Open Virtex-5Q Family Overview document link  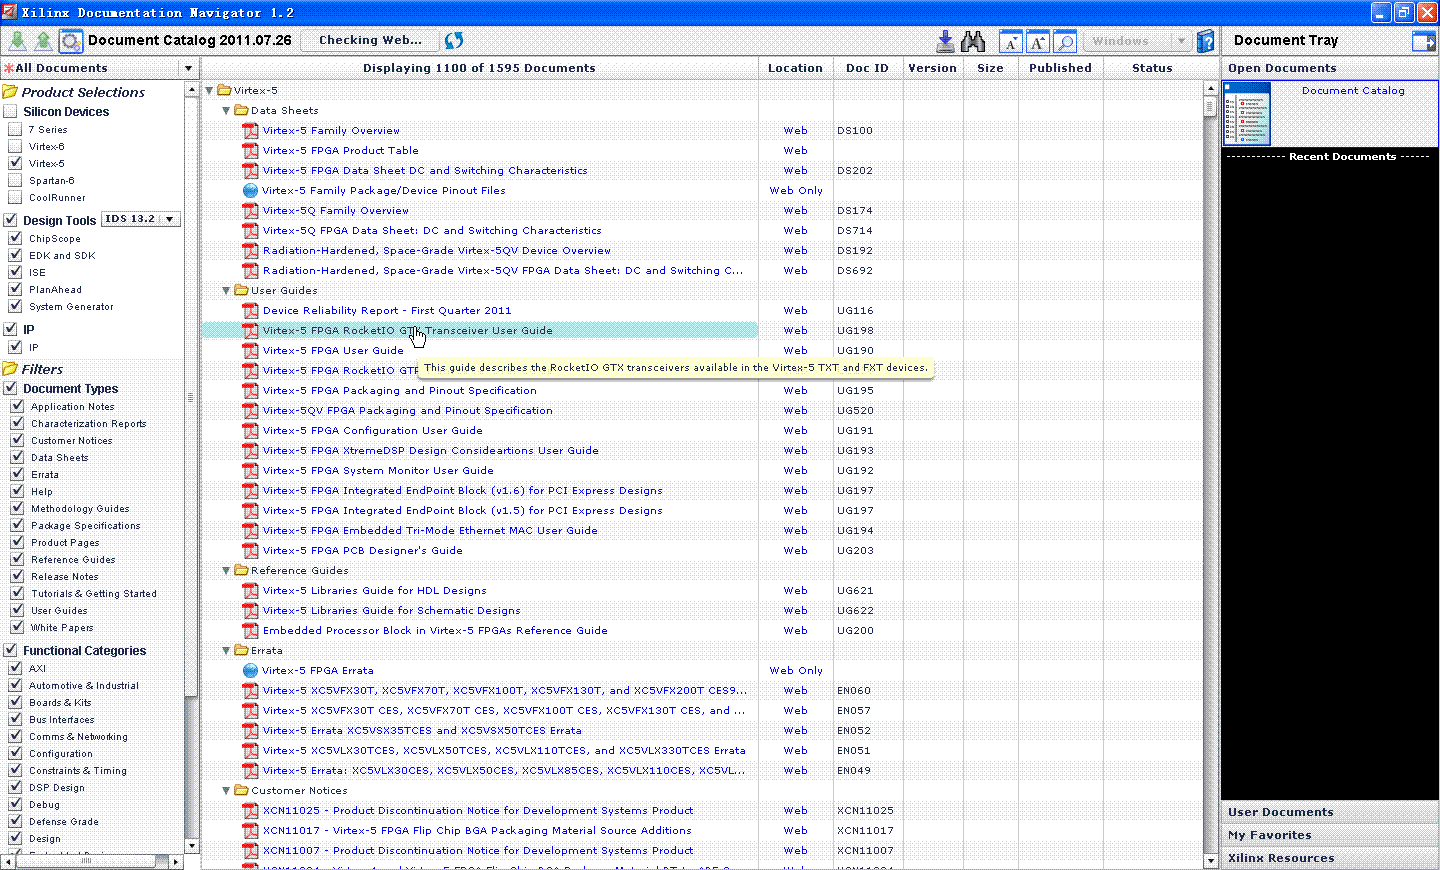[336, 211]
